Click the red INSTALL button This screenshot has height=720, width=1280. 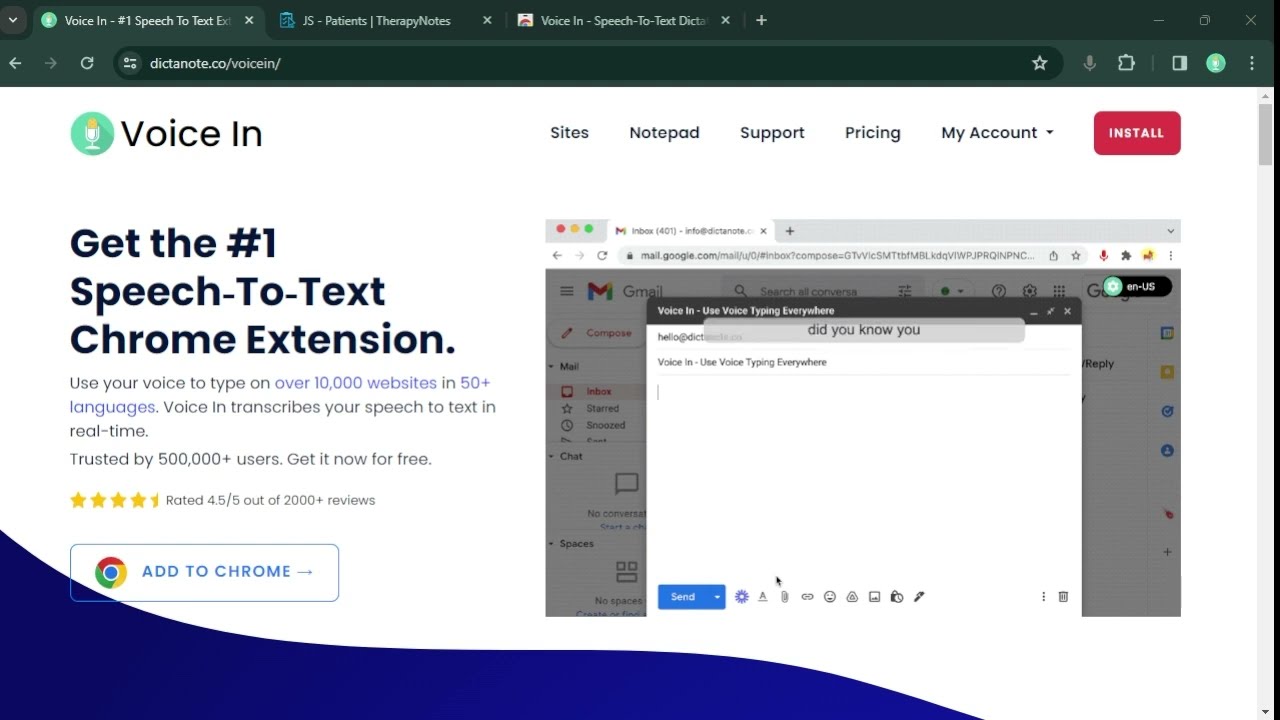point(1137,133)
